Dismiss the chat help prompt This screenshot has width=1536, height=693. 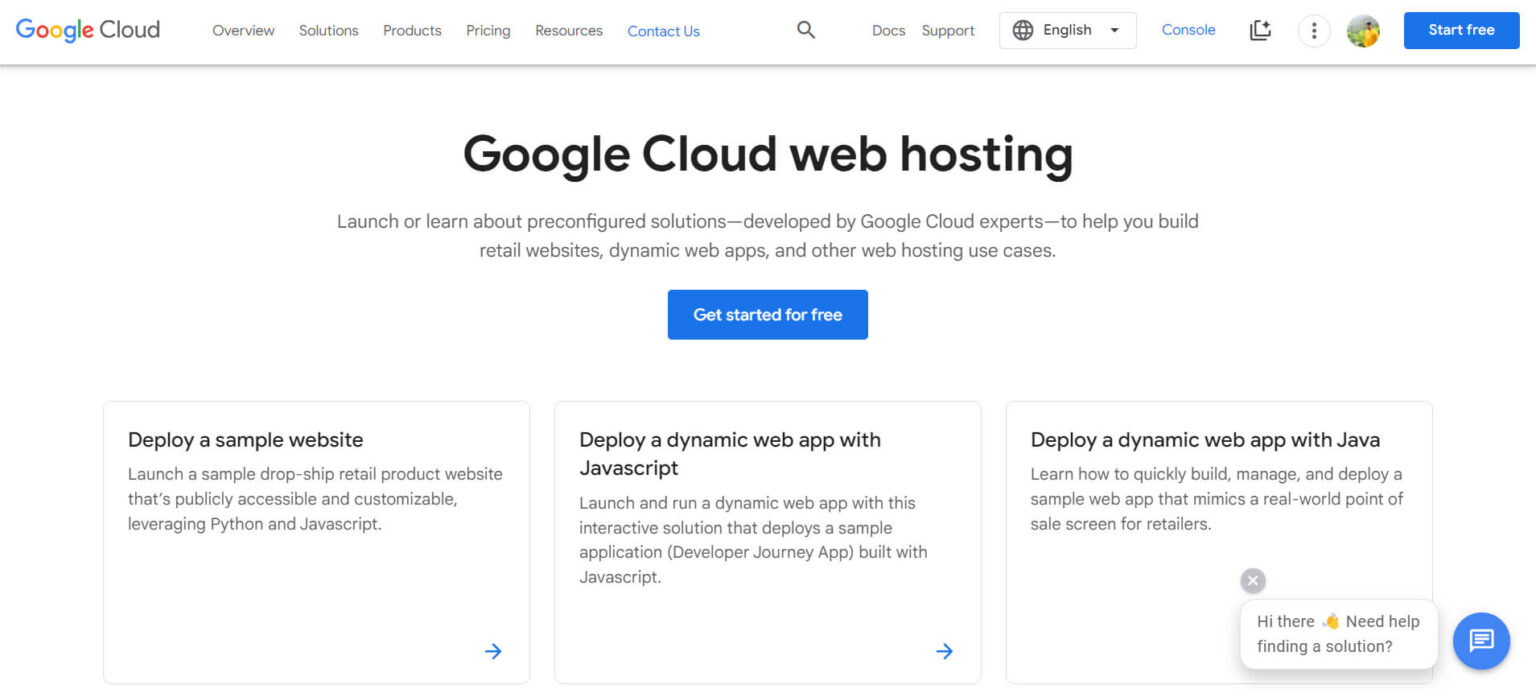(1252, 580)
